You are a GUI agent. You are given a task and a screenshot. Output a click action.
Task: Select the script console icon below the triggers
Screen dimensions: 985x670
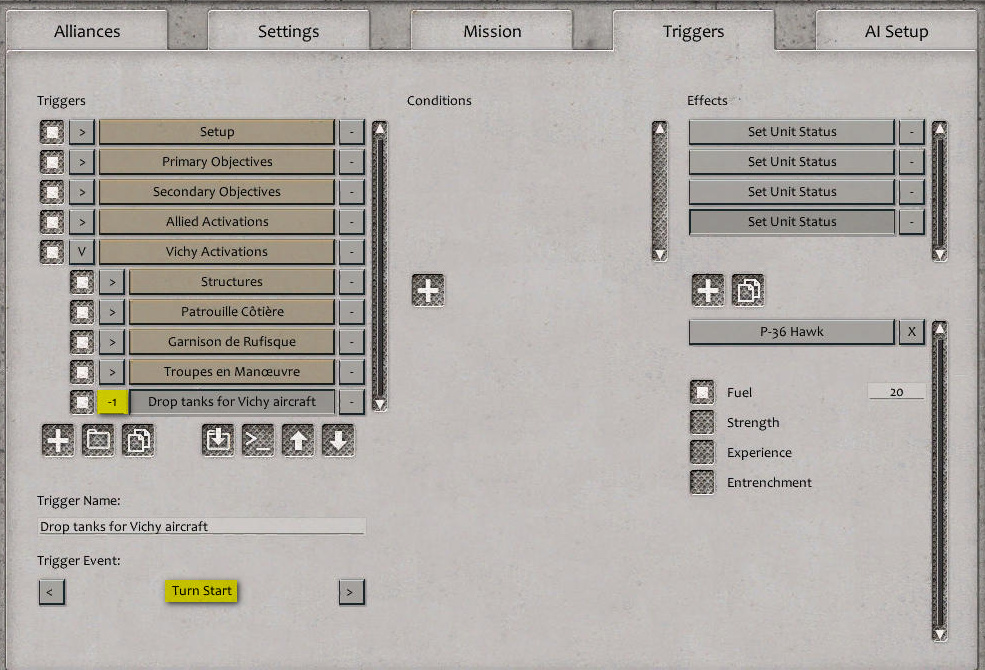(257, 440)
